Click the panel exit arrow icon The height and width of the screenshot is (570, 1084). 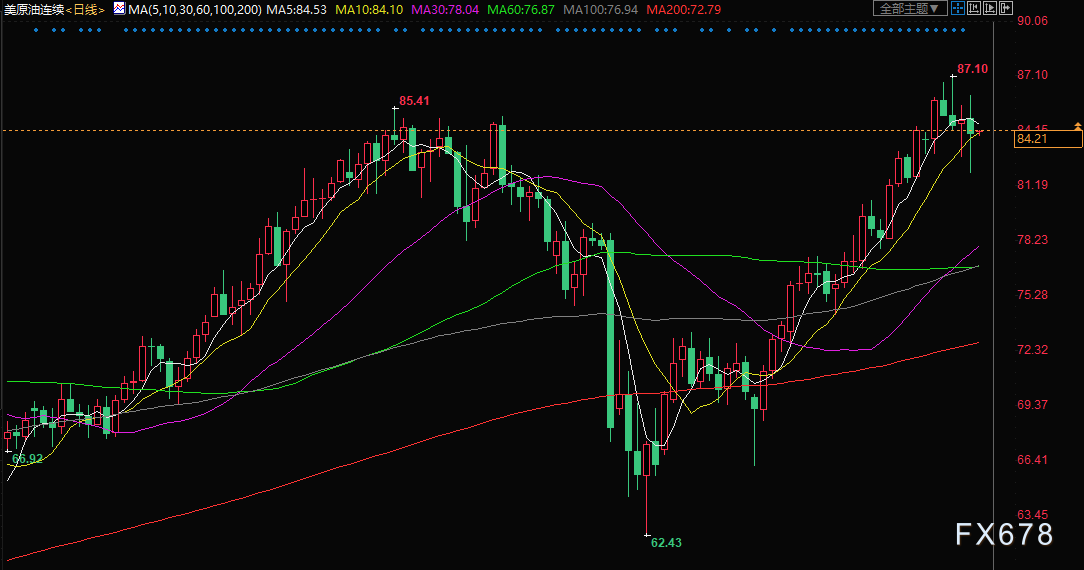click(x=1006, y=9)
